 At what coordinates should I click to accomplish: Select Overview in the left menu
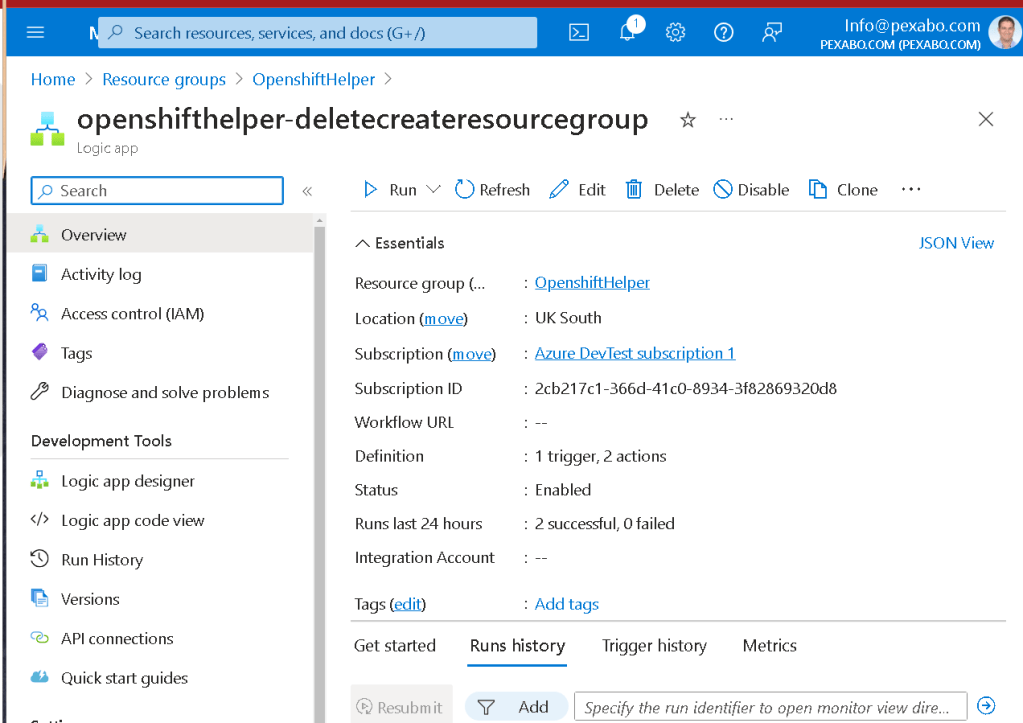click(160, 234)
